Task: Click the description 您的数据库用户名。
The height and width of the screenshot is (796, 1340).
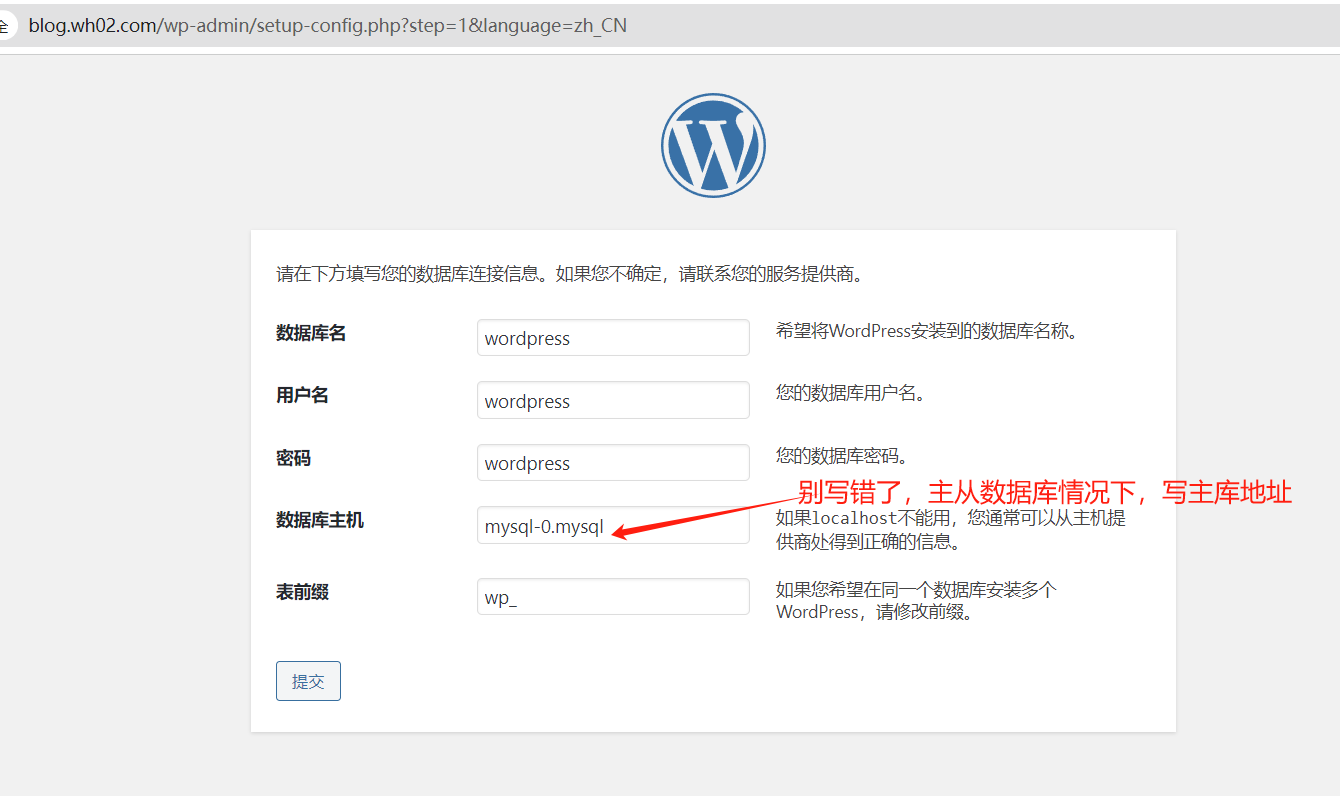Action: tap(852, 393)
